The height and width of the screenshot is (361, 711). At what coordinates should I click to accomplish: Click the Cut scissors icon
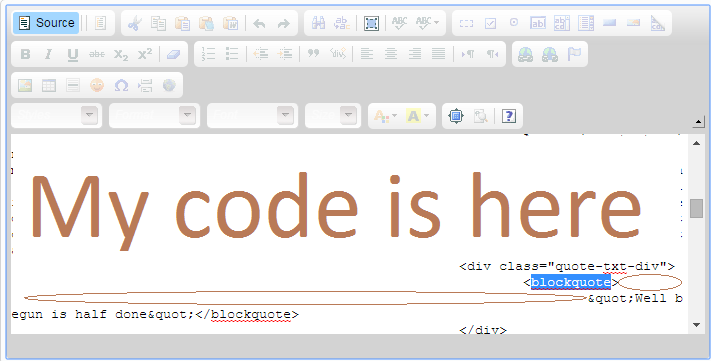pos(135,23)
